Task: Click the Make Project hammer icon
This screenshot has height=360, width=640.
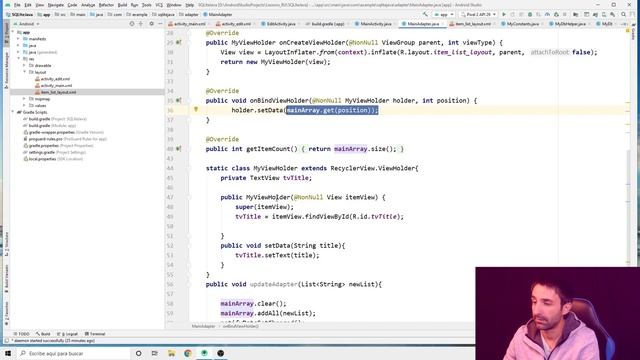Action: coord(425,14)
